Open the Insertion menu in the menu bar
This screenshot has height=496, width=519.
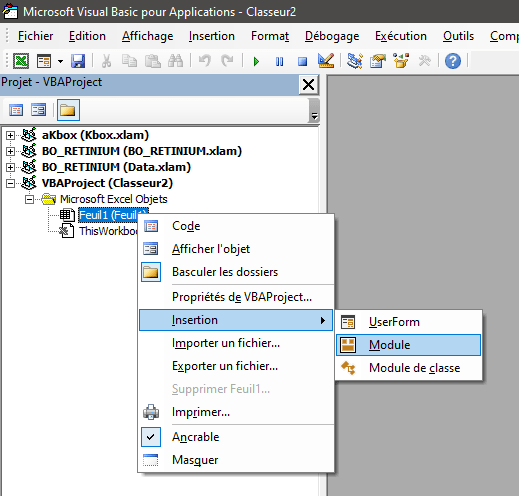[x=212, y=36]
